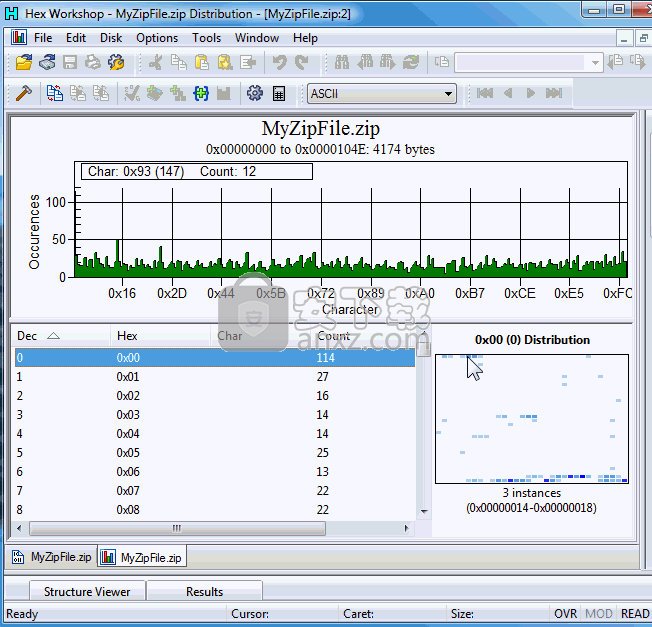Click the READ status bar indicator
This screenshot has height=627, width=652.
coord(635,614)
